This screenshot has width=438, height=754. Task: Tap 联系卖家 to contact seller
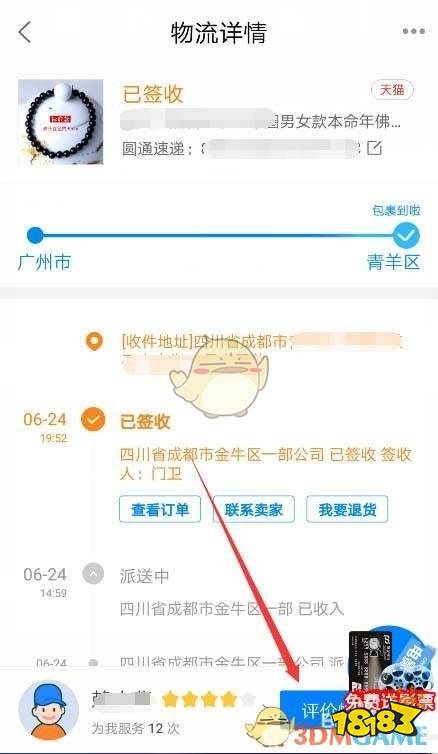click(x=253, y=509)
